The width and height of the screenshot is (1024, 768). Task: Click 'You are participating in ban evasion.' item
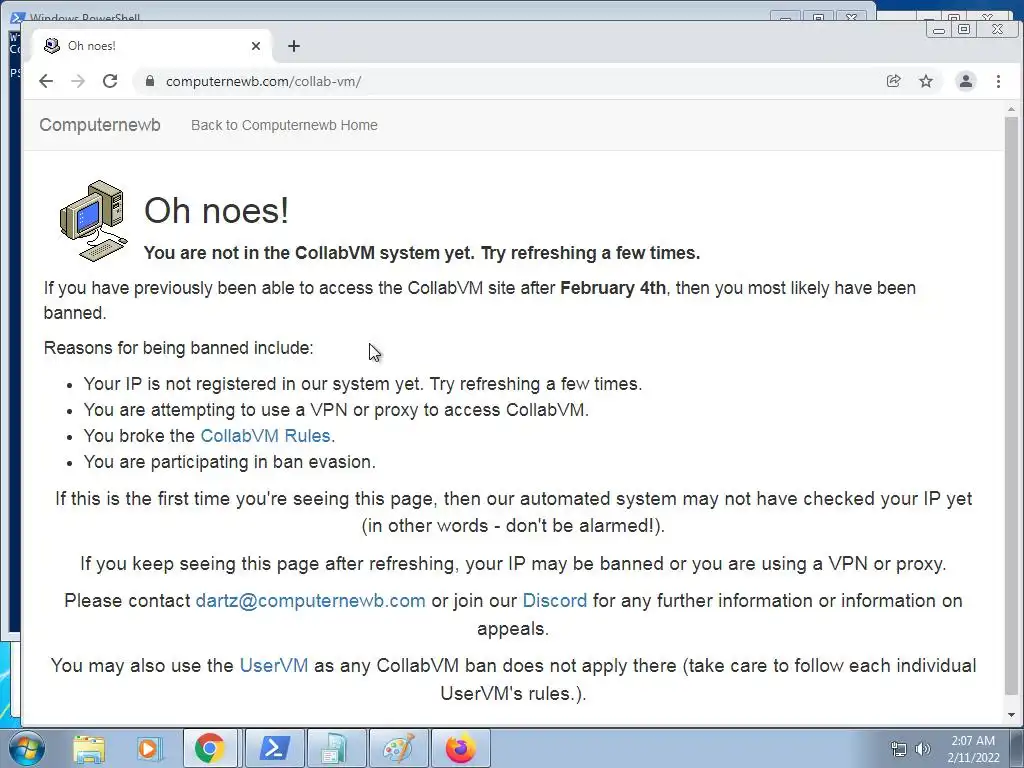click(230, 462)
